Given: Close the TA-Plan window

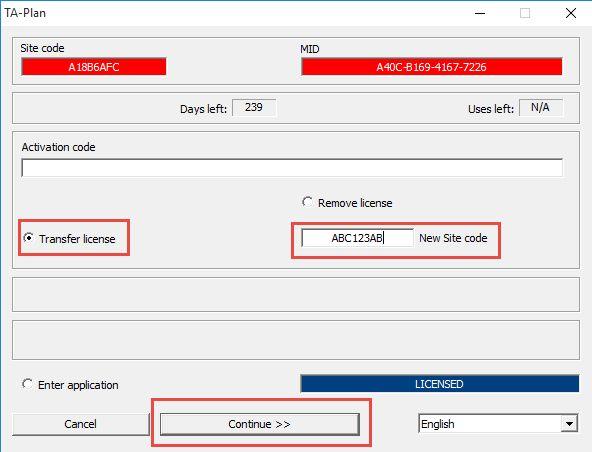Looking at the screenshot, I should click(571, 13).
